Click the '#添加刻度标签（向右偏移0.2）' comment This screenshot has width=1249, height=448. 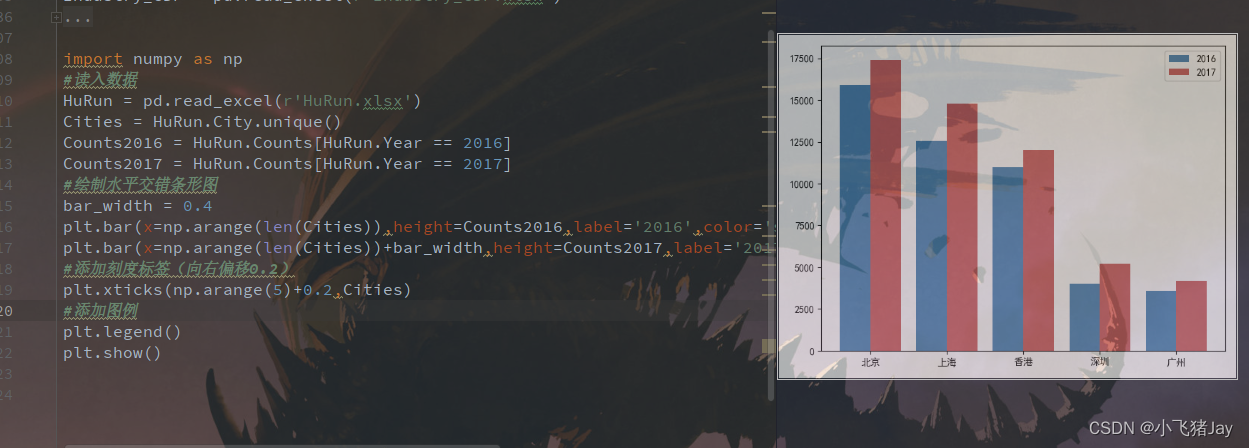pyautogui.click(x=178, y=269)
